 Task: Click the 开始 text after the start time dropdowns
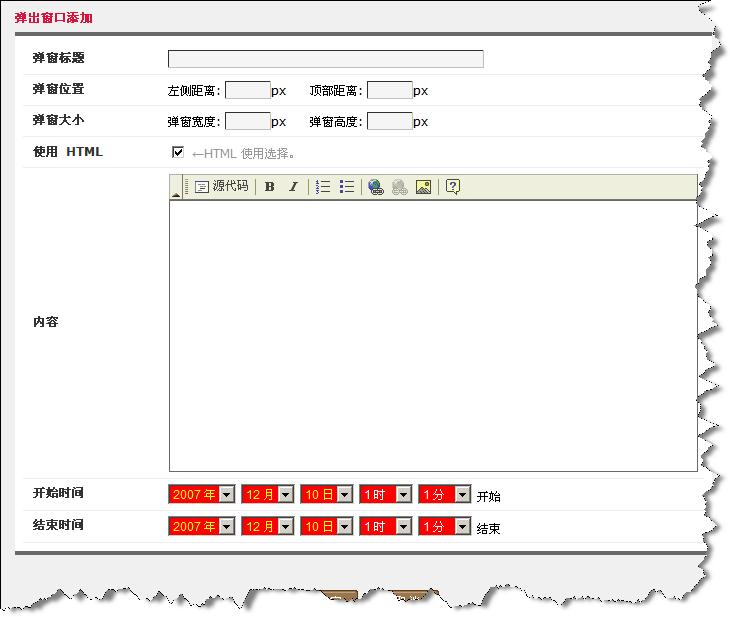[x=488, y=496]
